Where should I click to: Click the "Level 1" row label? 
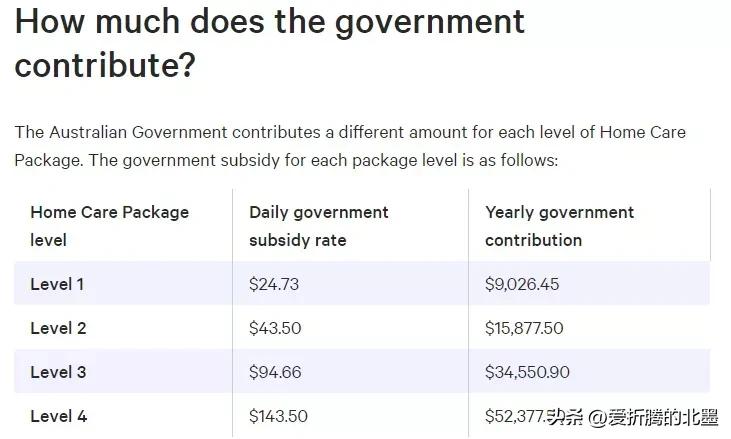[57, 284]
